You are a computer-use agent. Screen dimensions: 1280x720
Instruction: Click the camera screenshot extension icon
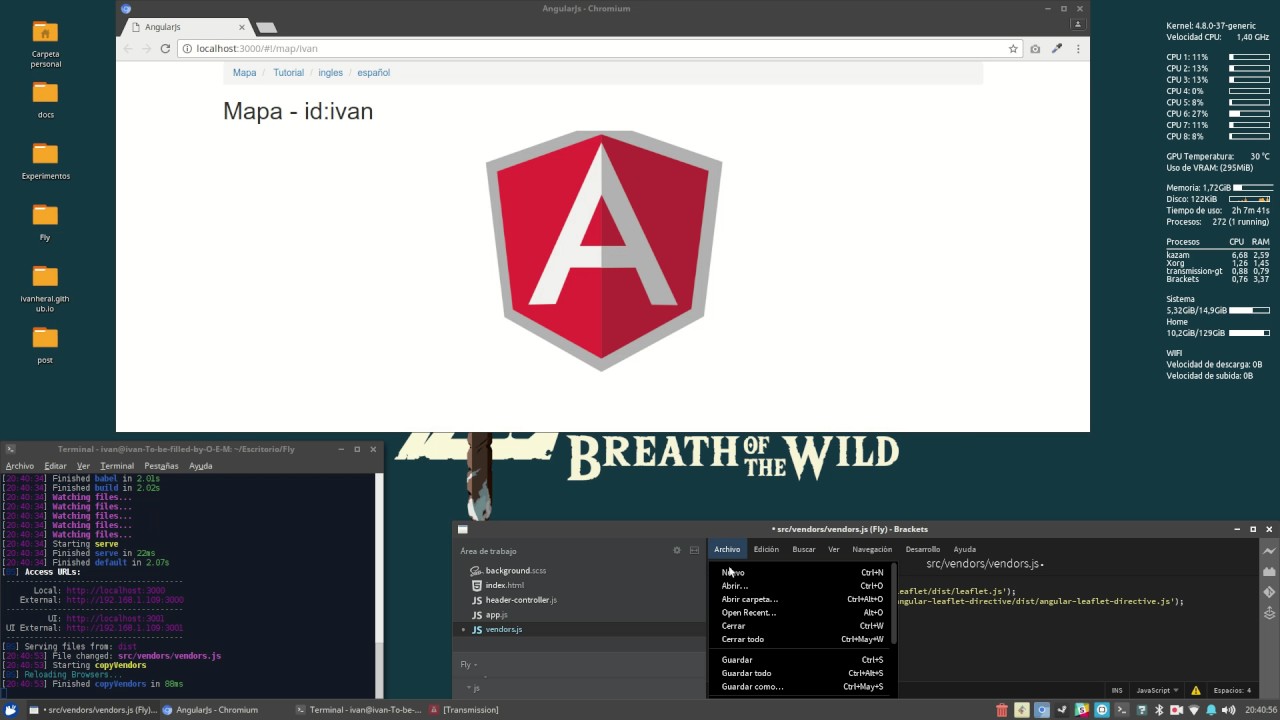(x=1035, y=48)
